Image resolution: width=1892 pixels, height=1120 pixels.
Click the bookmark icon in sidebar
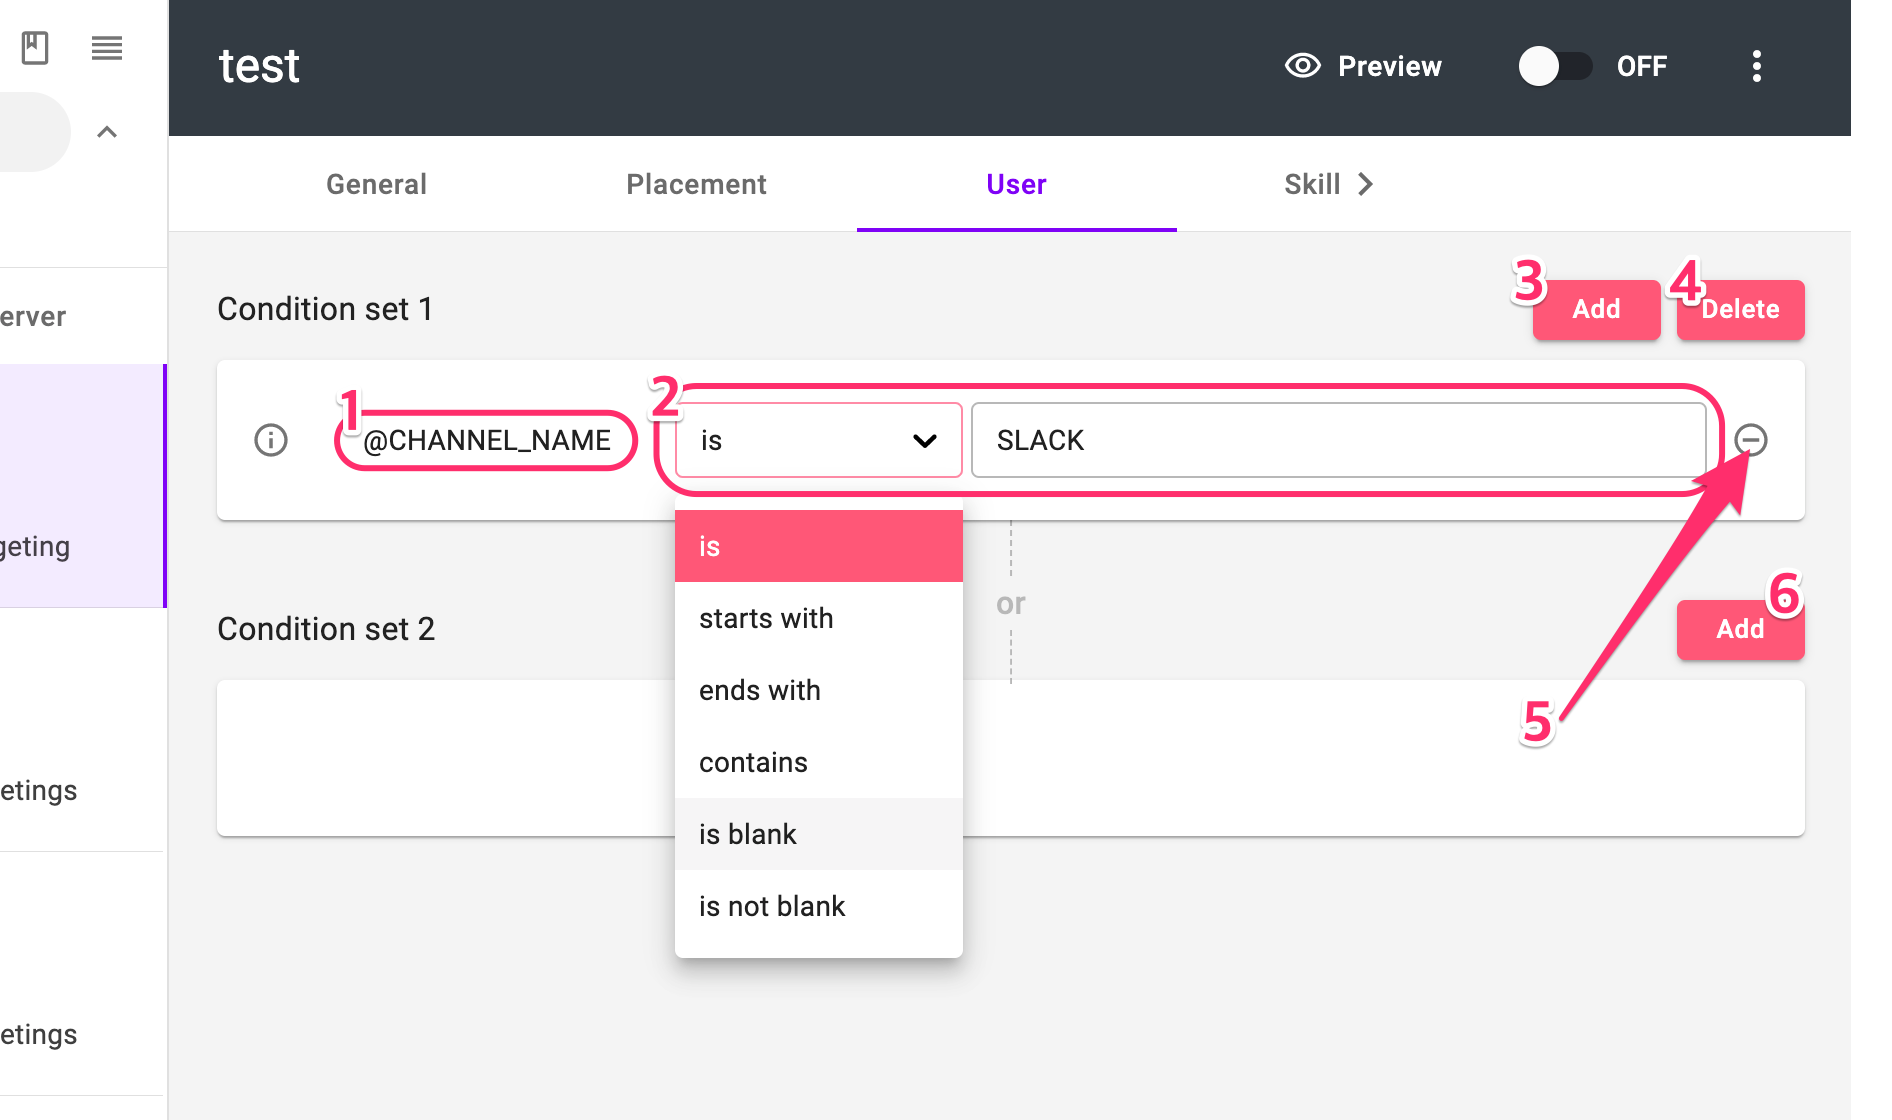coord(35,47)
